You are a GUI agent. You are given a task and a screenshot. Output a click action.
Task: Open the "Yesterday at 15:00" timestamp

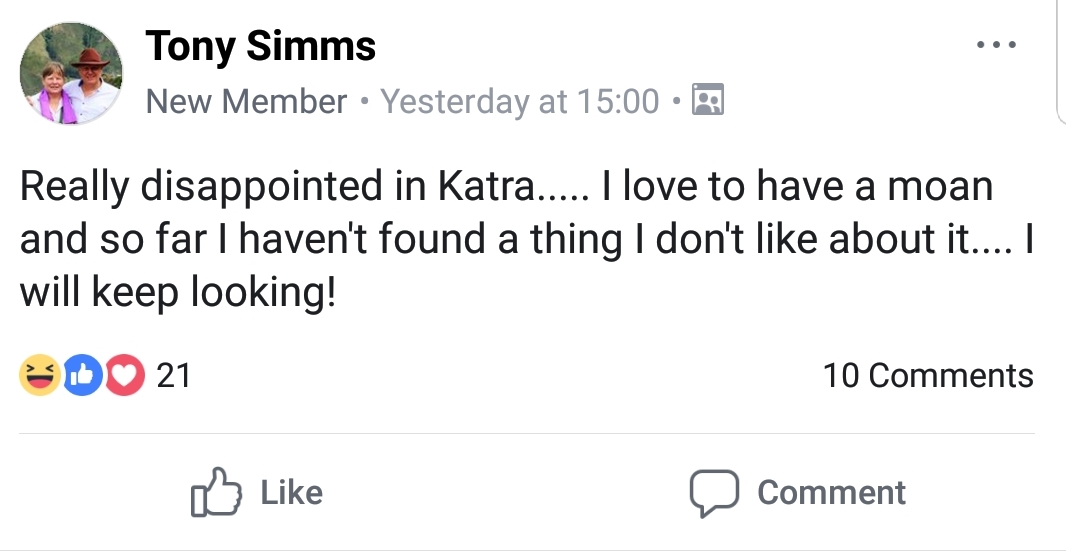coord(520,101)
